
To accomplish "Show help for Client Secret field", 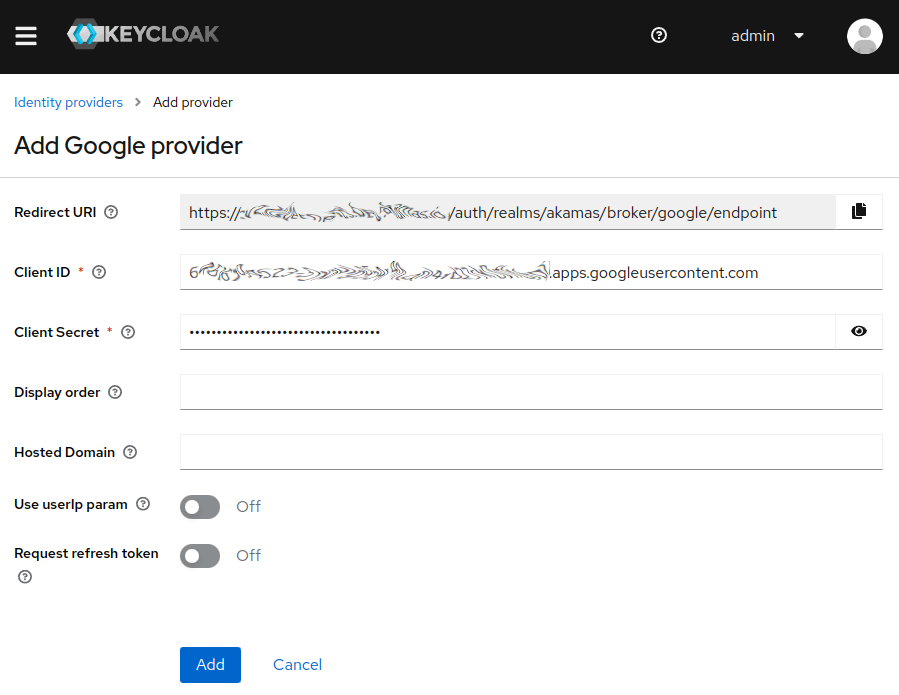I will 128,332.
